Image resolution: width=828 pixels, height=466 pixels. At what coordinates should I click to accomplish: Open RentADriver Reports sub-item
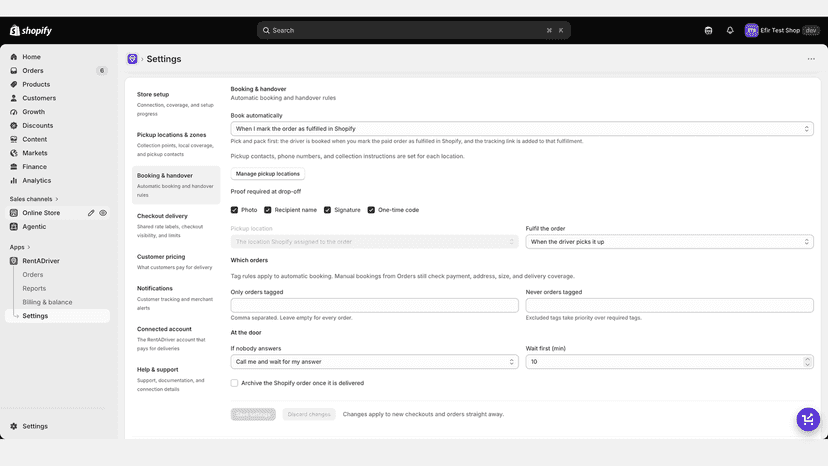[34, 288]
